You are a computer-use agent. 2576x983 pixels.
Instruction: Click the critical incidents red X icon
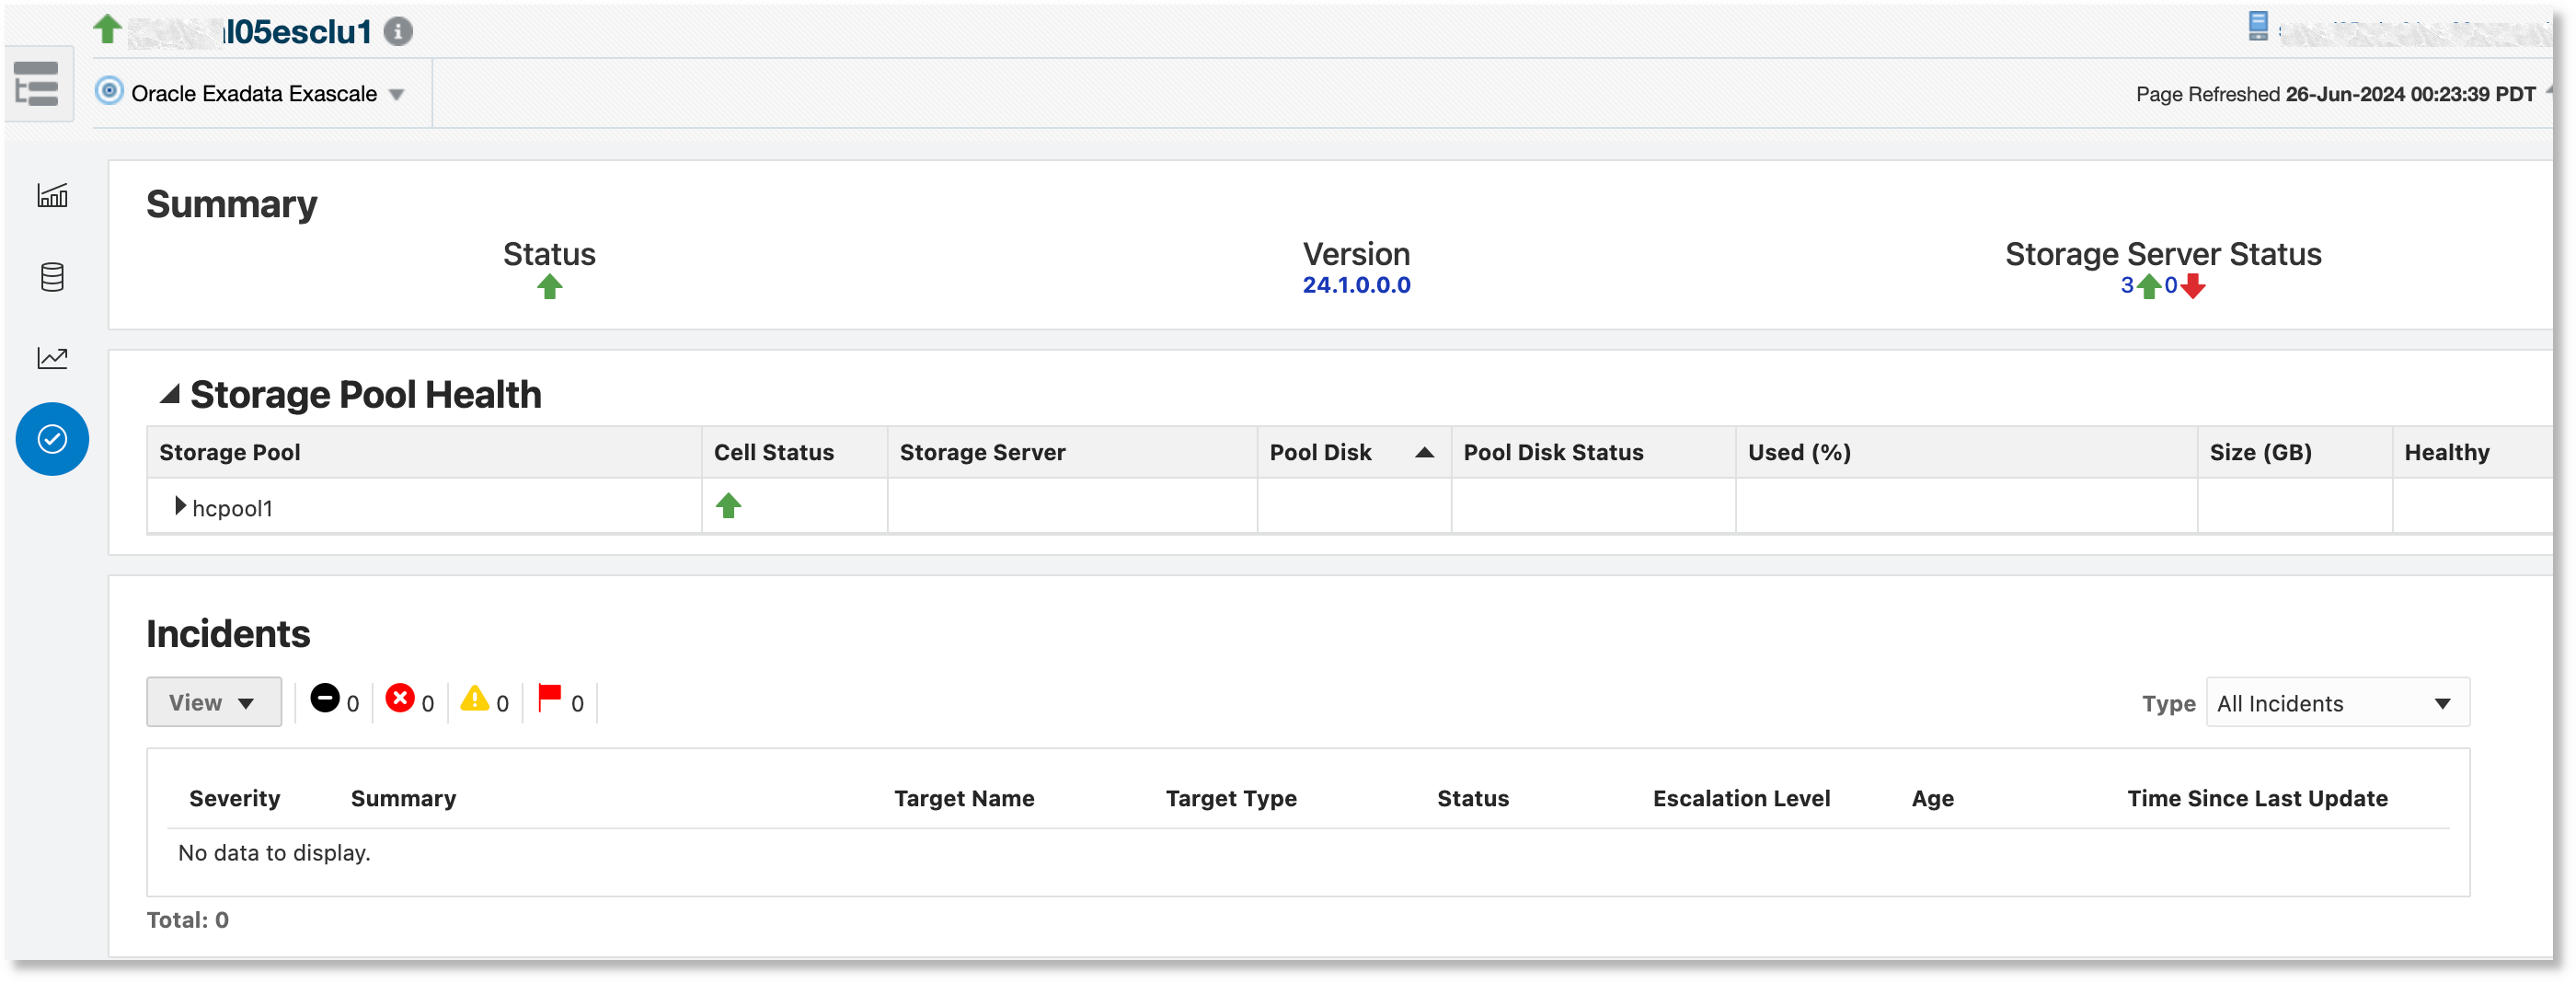click(400, 699)
